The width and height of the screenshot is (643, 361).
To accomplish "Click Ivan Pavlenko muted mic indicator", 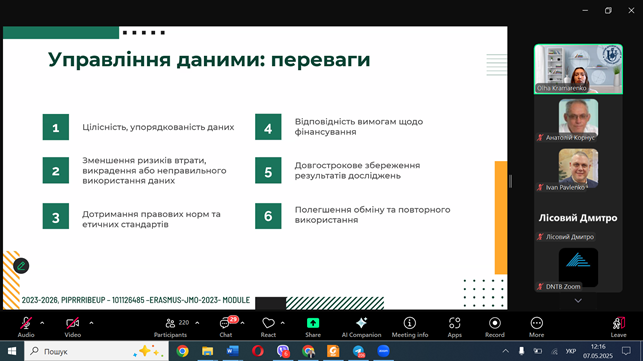I will [x=540, y=187].
